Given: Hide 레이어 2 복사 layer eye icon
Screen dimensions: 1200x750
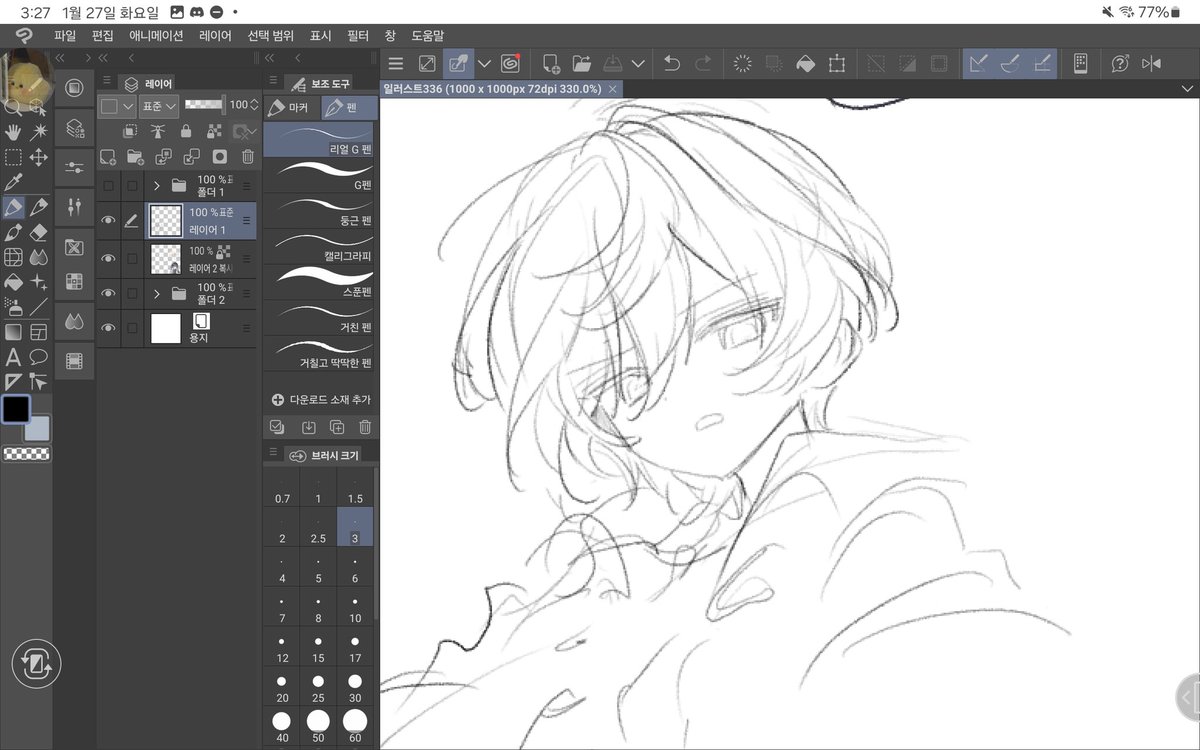Looking at the screenshot, I should 109,258.
